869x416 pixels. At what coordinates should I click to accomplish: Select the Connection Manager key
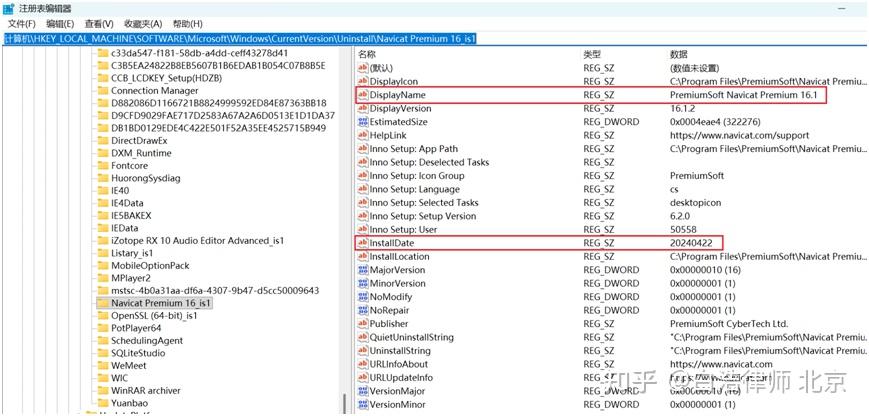click(x=155, y=90)
